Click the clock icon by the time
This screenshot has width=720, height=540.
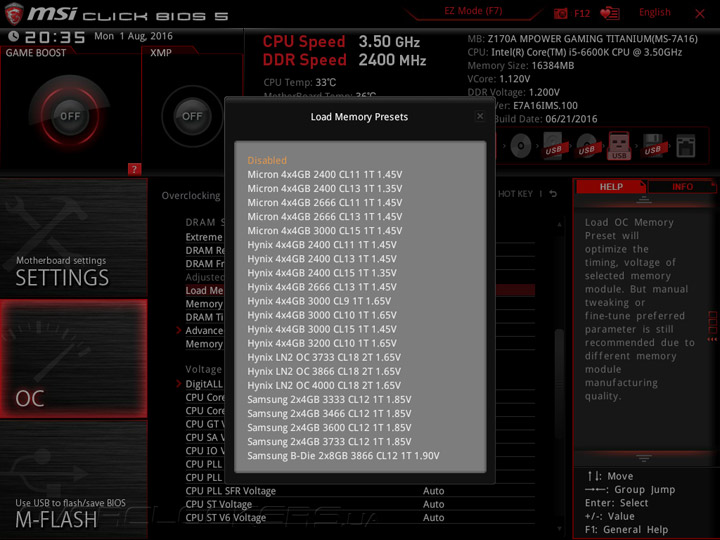[x=13, y=36]
